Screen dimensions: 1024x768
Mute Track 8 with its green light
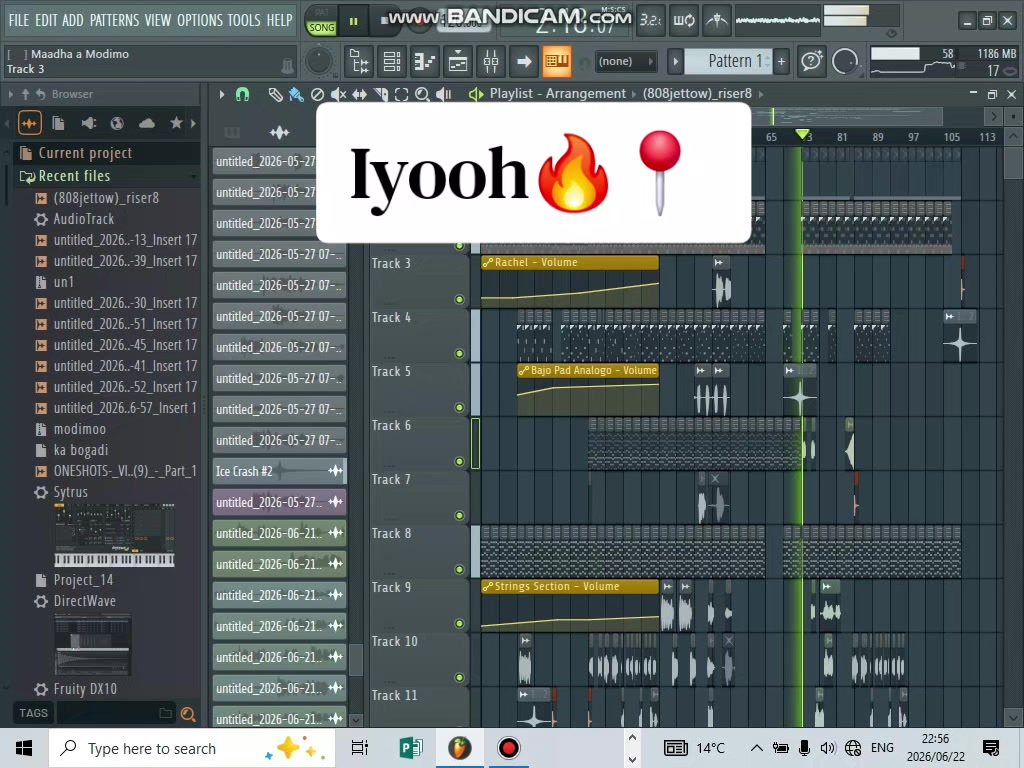(x=460, y=569)
